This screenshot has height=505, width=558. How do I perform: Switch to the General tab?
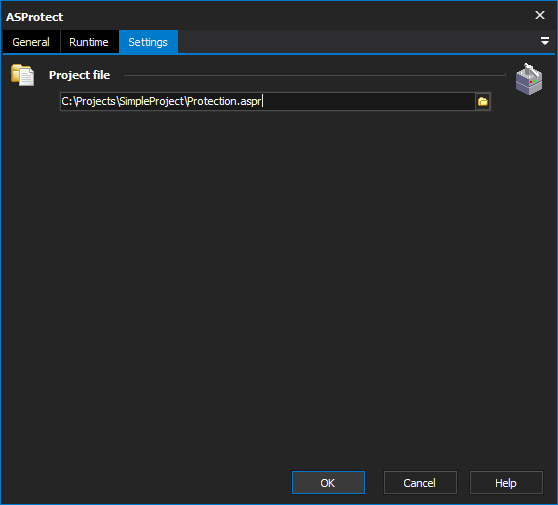tap(31, 42)
